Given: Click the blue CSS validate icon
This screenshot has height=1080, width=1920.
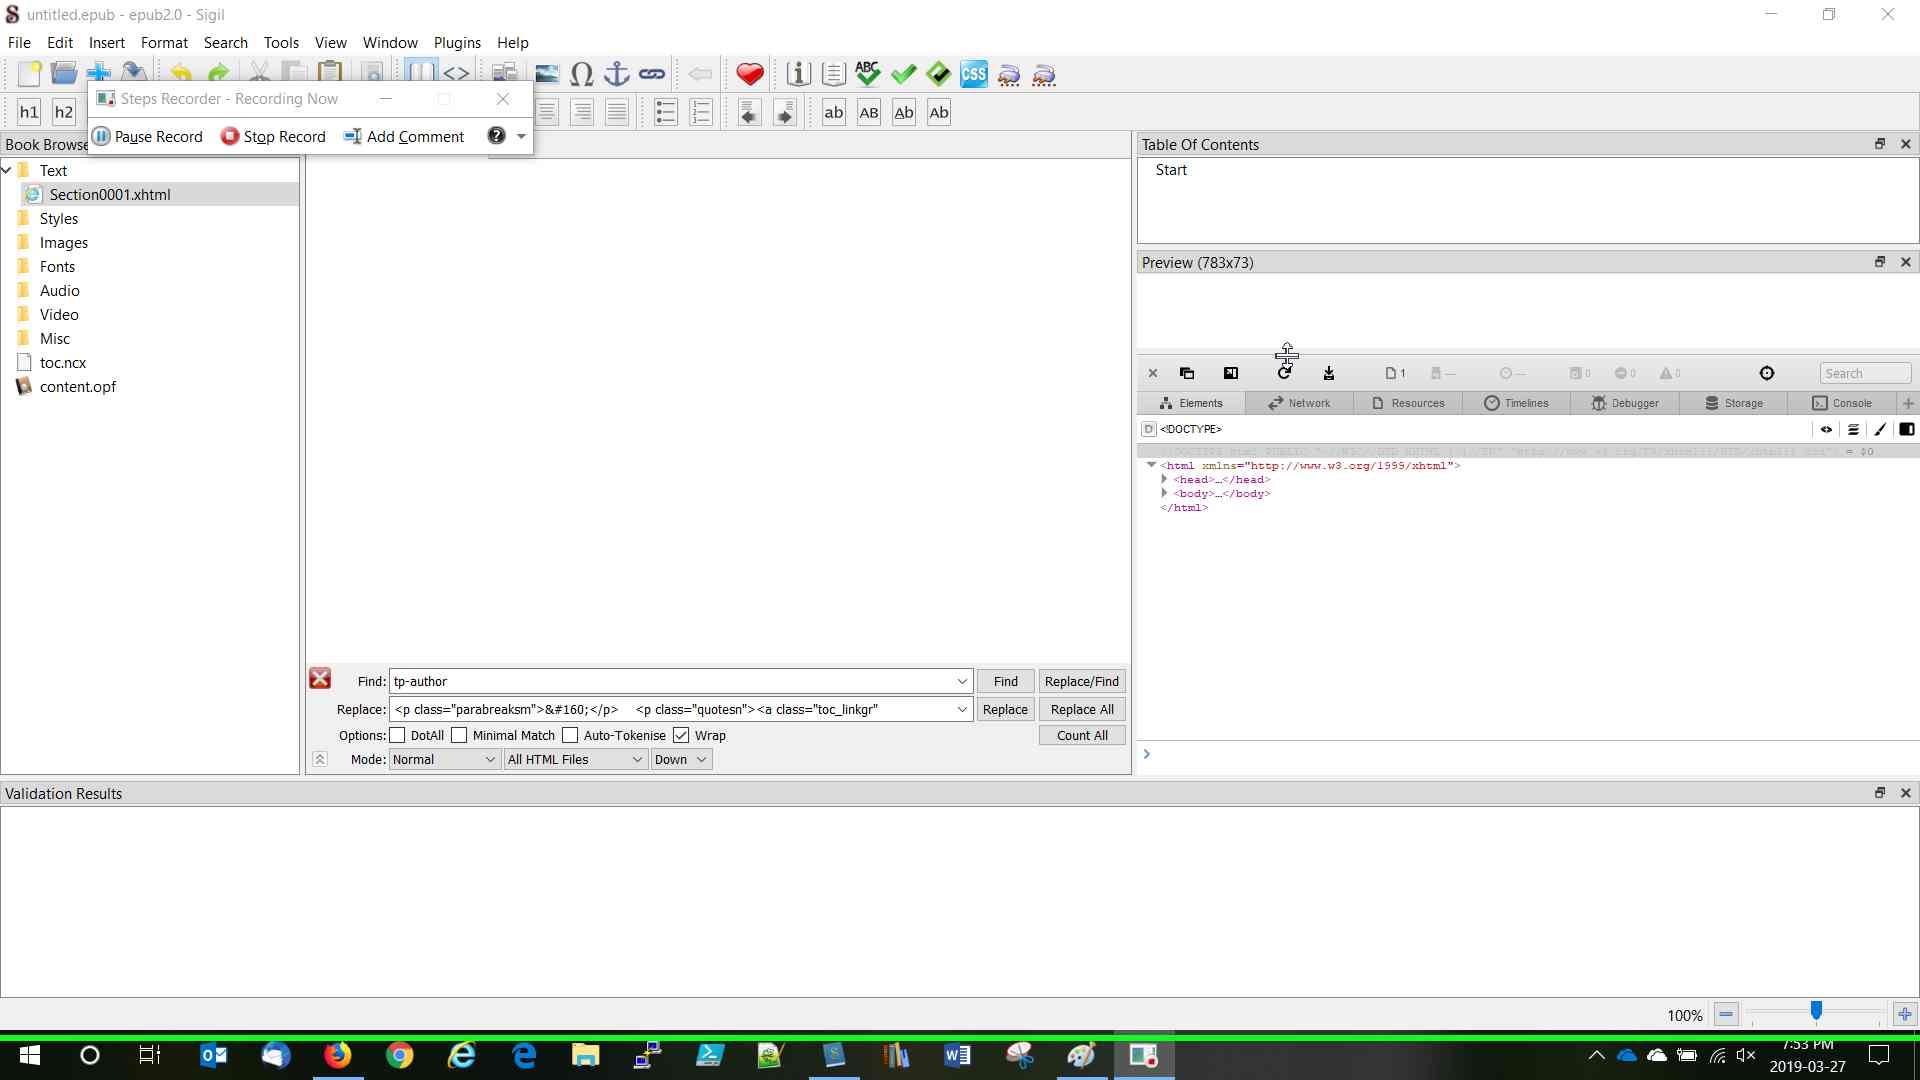Looking at the screenshot, I should click(973, 75).
